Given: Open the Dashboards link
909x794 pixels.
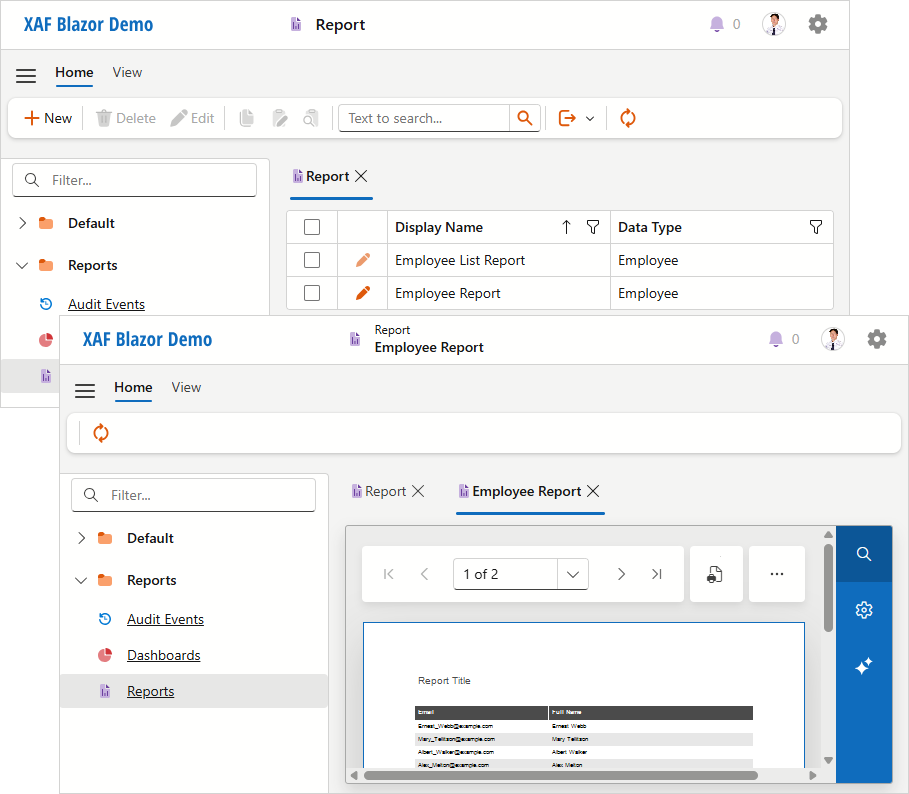Looking at the screenshot, I should [x=163, y=655].
